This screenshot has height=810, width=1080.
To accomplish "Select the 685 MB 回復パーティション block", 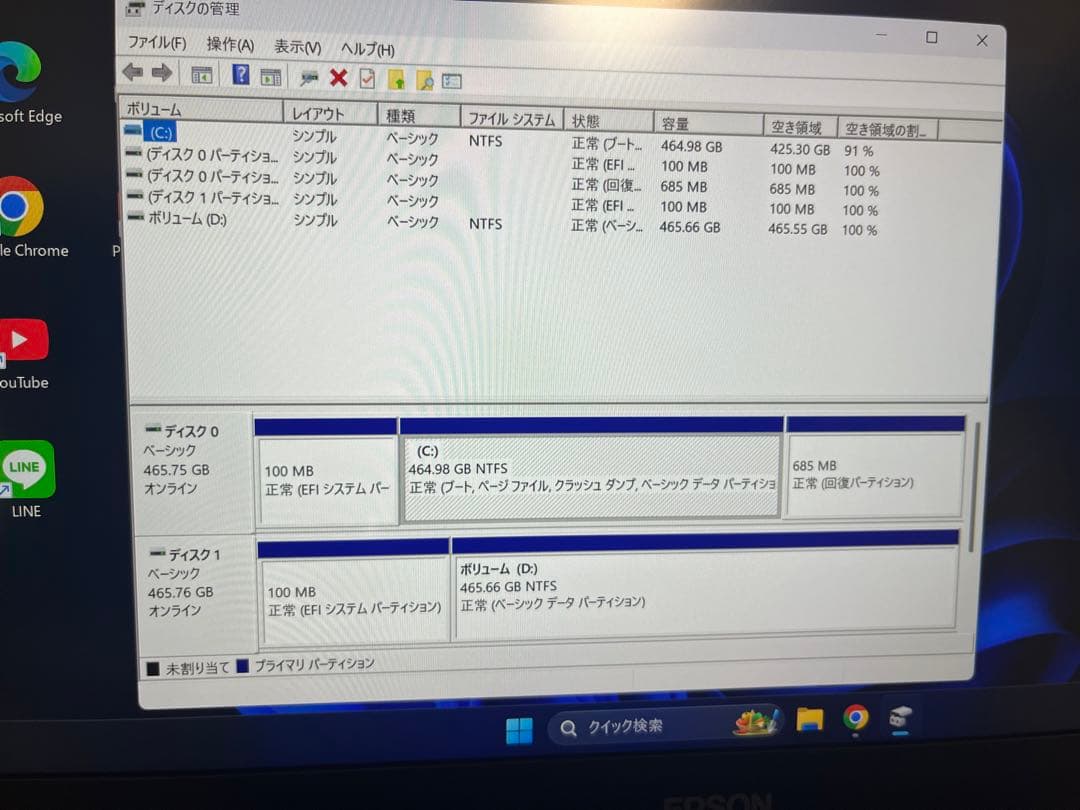I will click(874, 474).
